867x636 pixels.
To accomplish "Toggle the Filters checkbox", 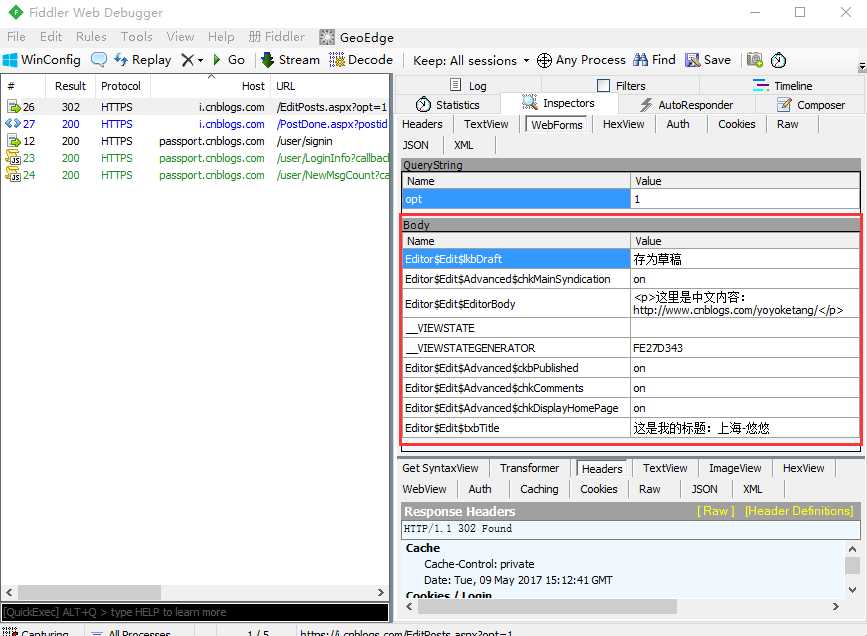I will pos(603,86).
